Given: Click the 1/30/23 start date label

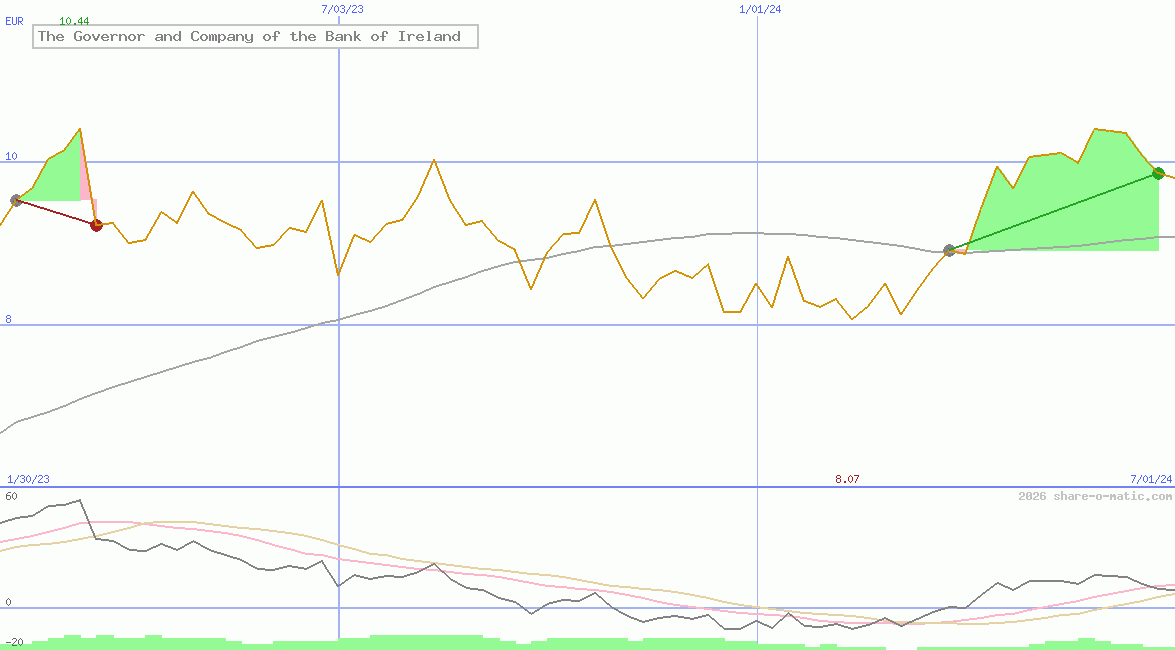Looking at the screenshot, I should pyautogui.click(x=28, y=480).
